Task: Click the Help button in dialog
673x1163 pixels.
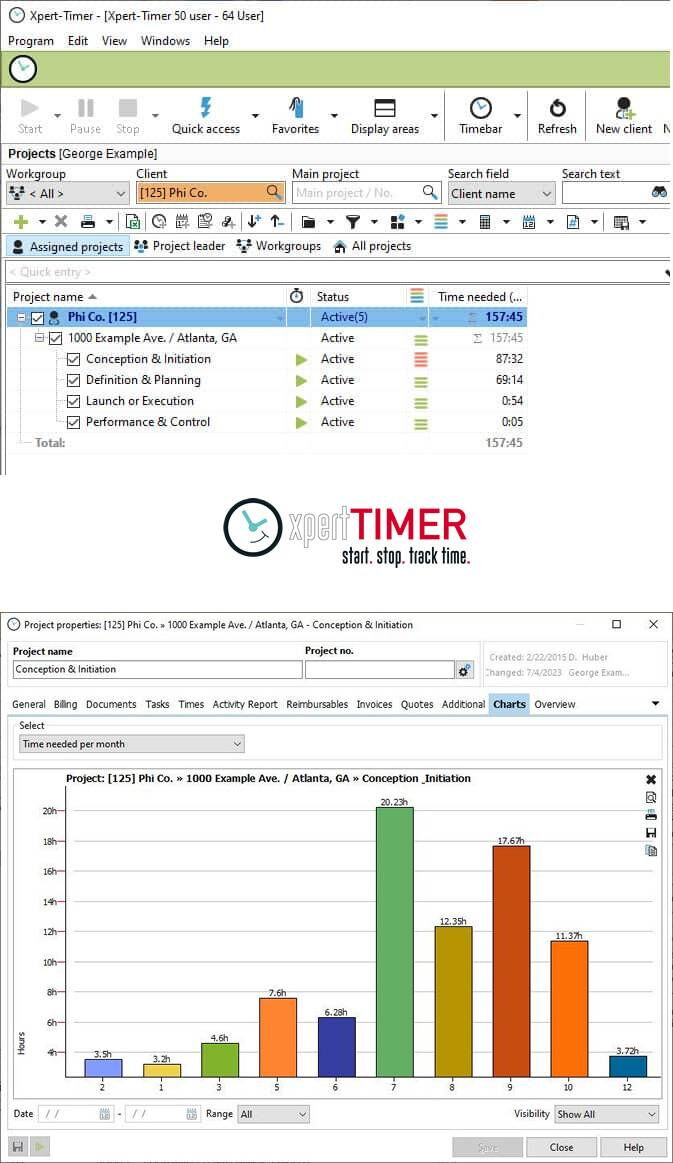Action: [633, 1147]
